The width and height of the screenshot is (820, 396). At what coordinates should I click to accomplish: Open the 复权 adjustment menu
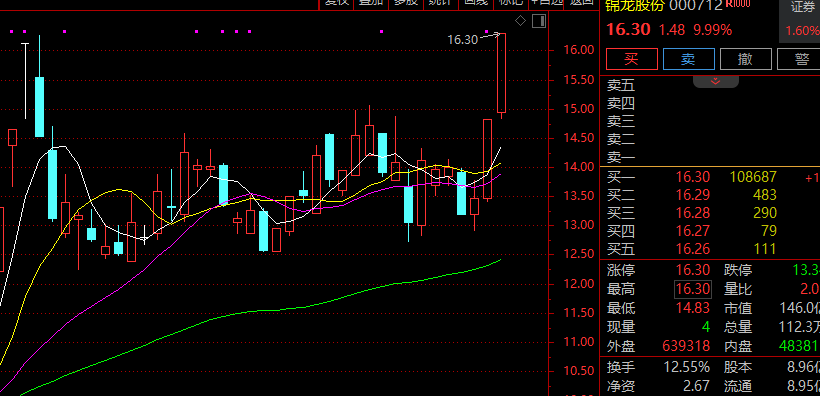point(336,4)
